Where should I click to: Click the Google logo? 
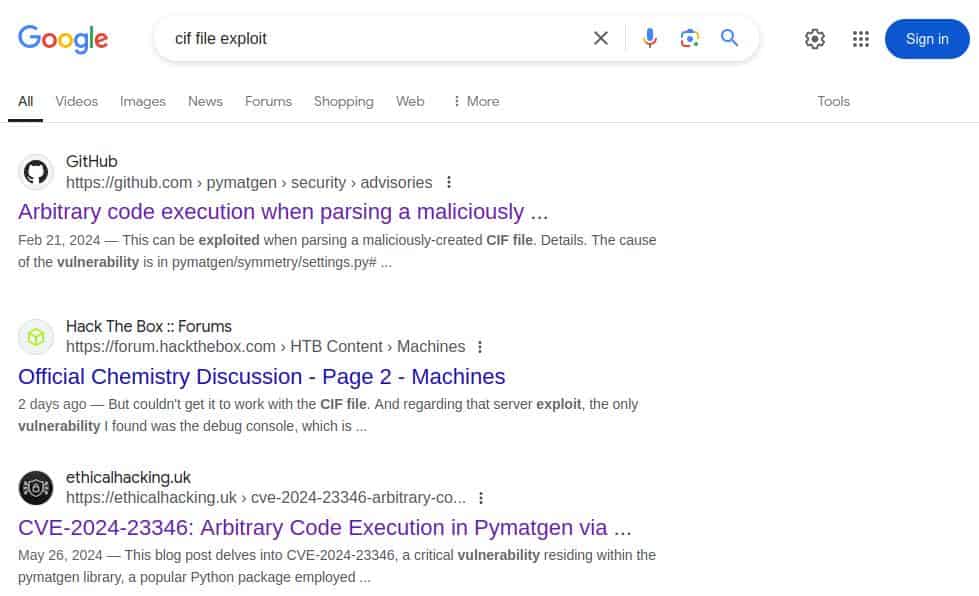click(x=63, y=39)
